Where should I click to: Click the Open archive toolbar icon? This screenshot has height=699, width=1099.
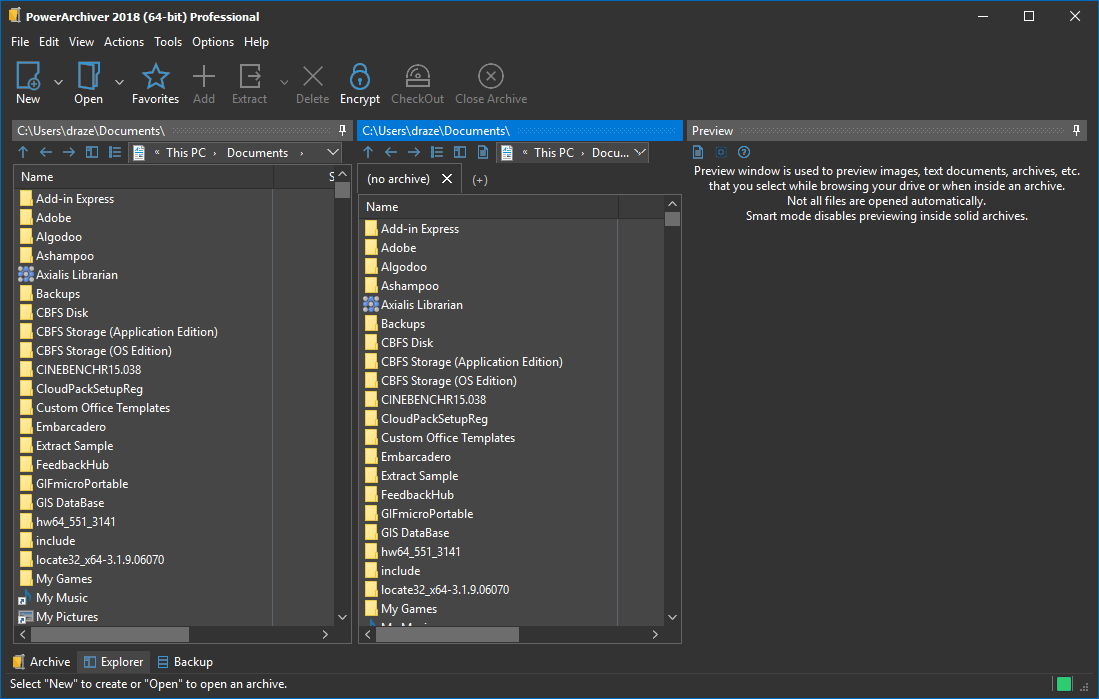coord(89,76)
